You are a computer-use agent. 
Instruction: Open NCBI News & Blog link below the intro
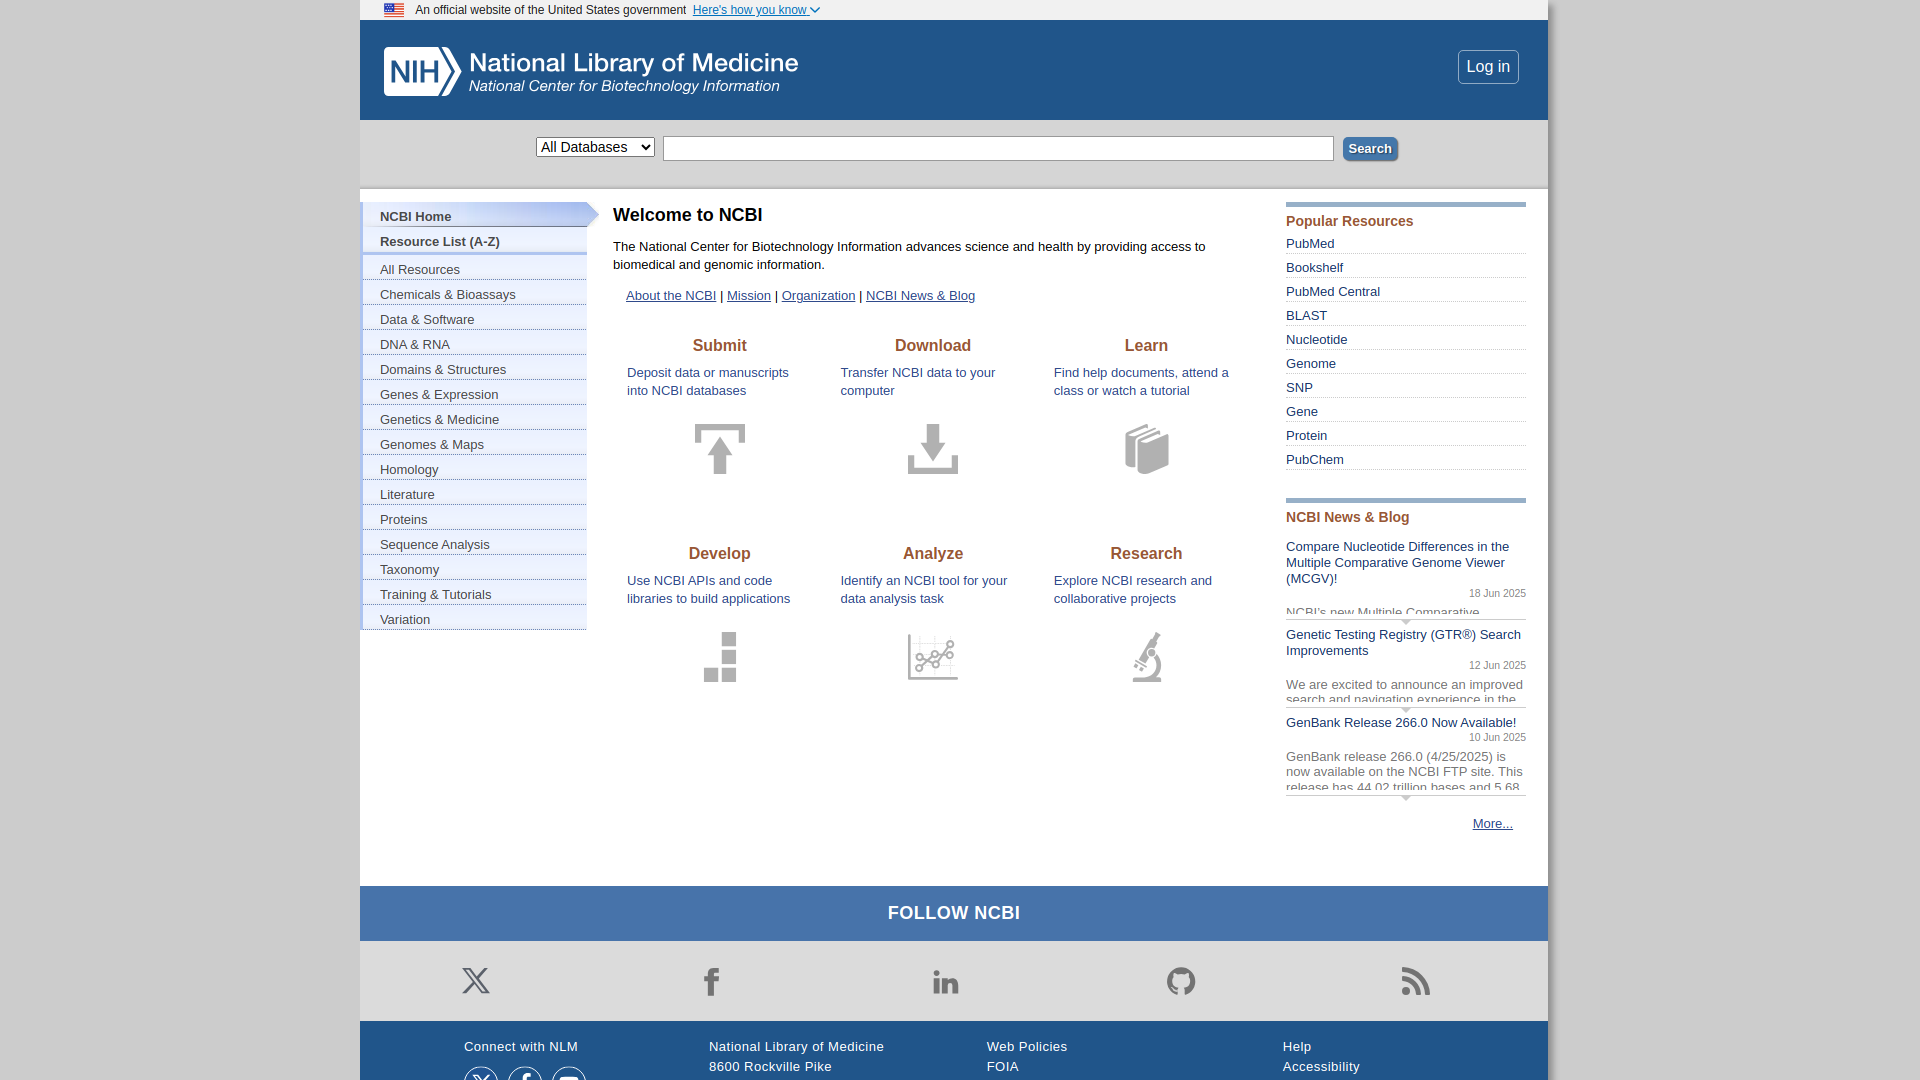(920, 296)
